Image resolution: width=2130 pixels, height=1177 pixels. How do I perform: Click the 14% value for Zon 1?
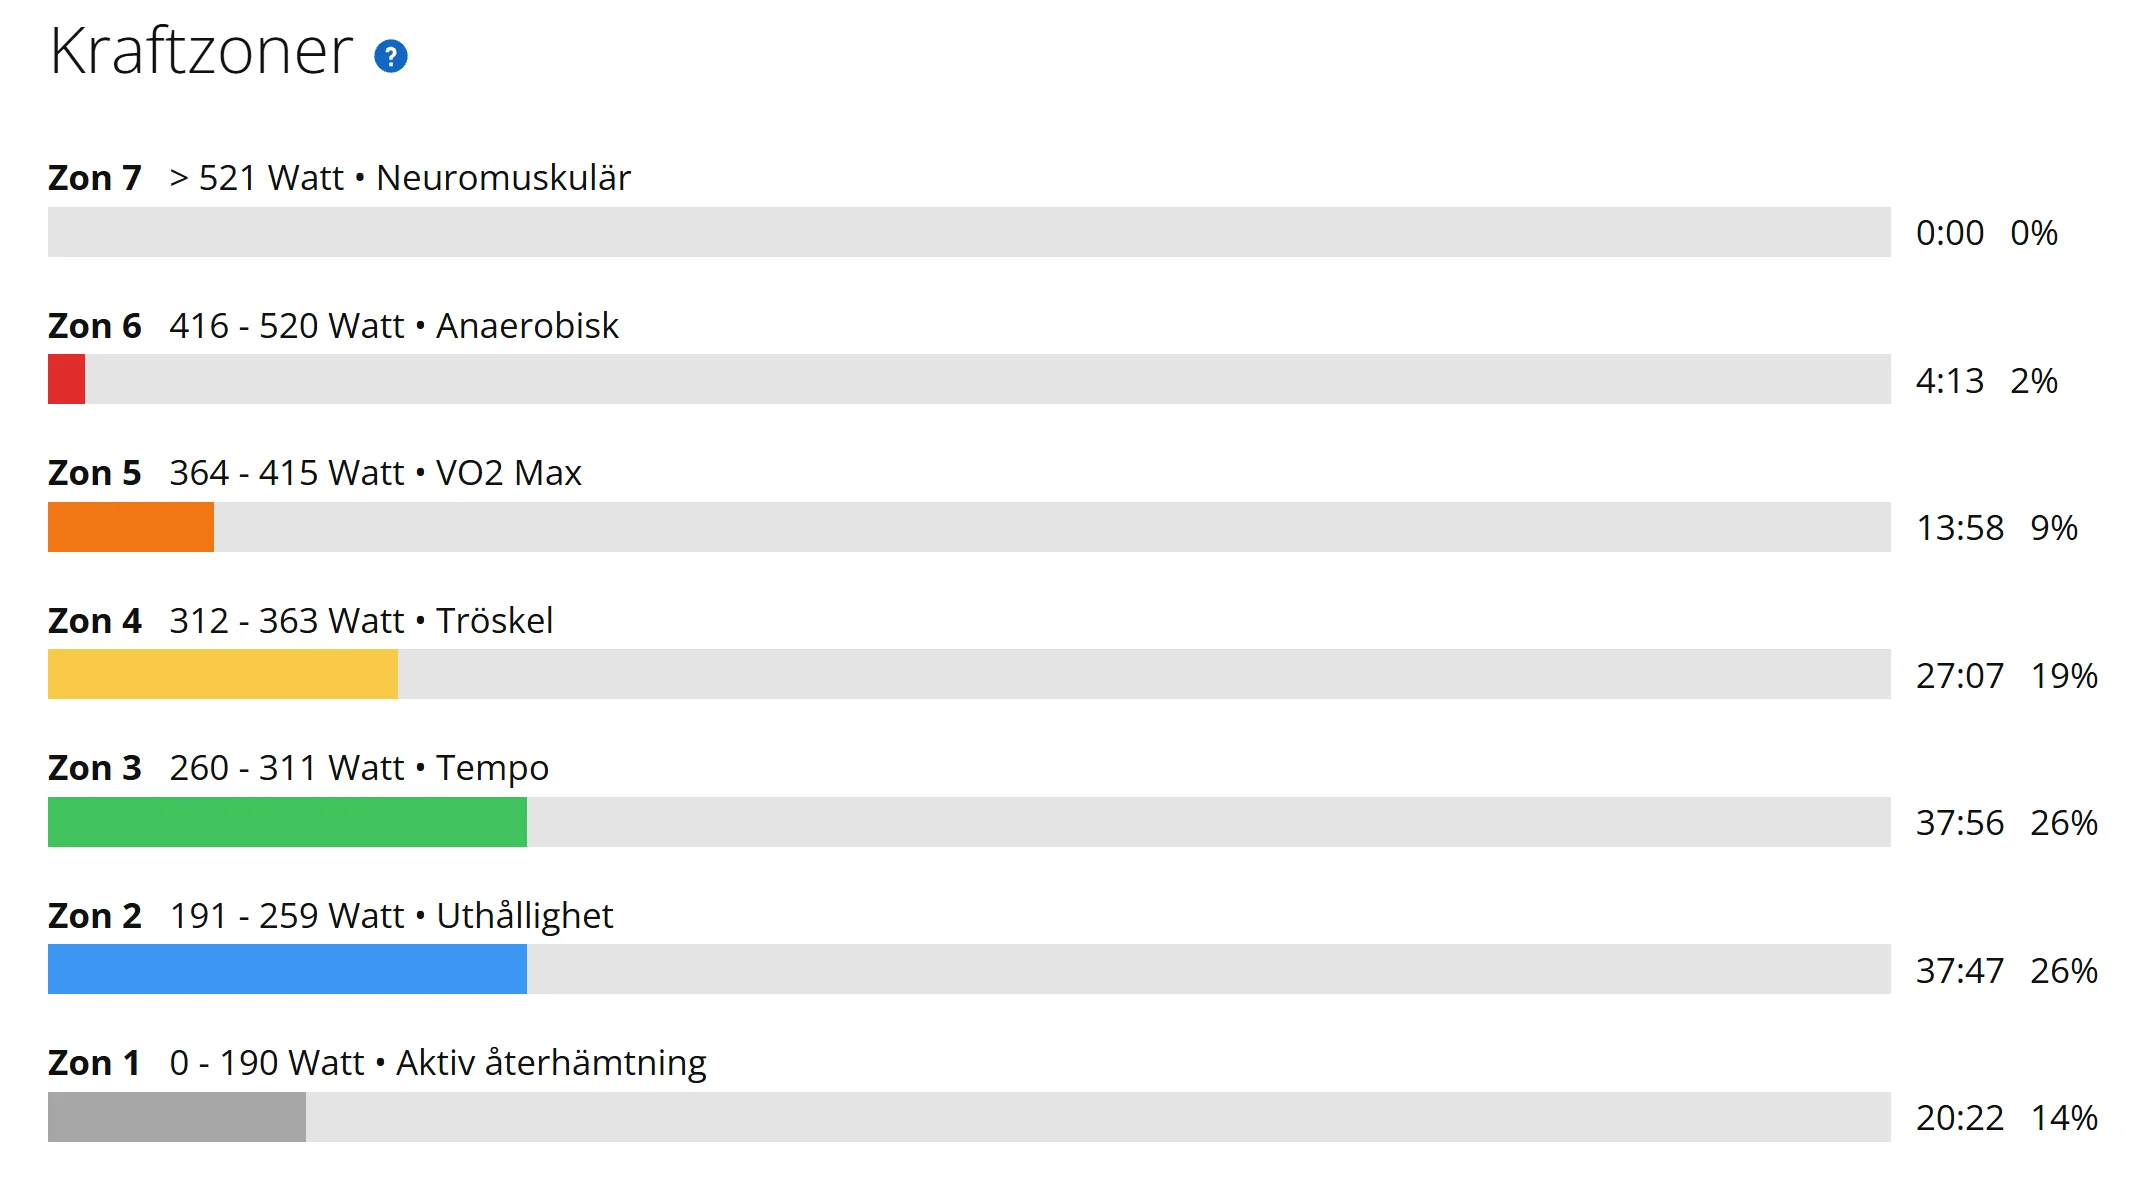tap(2064, 1118)
